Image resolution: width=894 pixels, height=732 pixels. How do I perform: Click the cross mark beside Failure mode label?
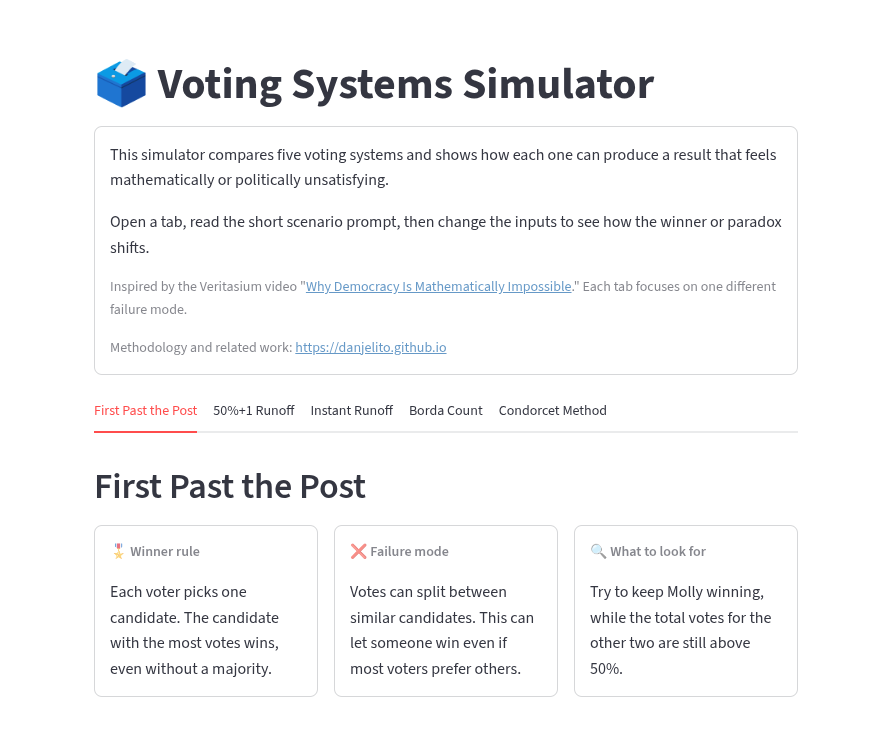click(x=358, y=550)
